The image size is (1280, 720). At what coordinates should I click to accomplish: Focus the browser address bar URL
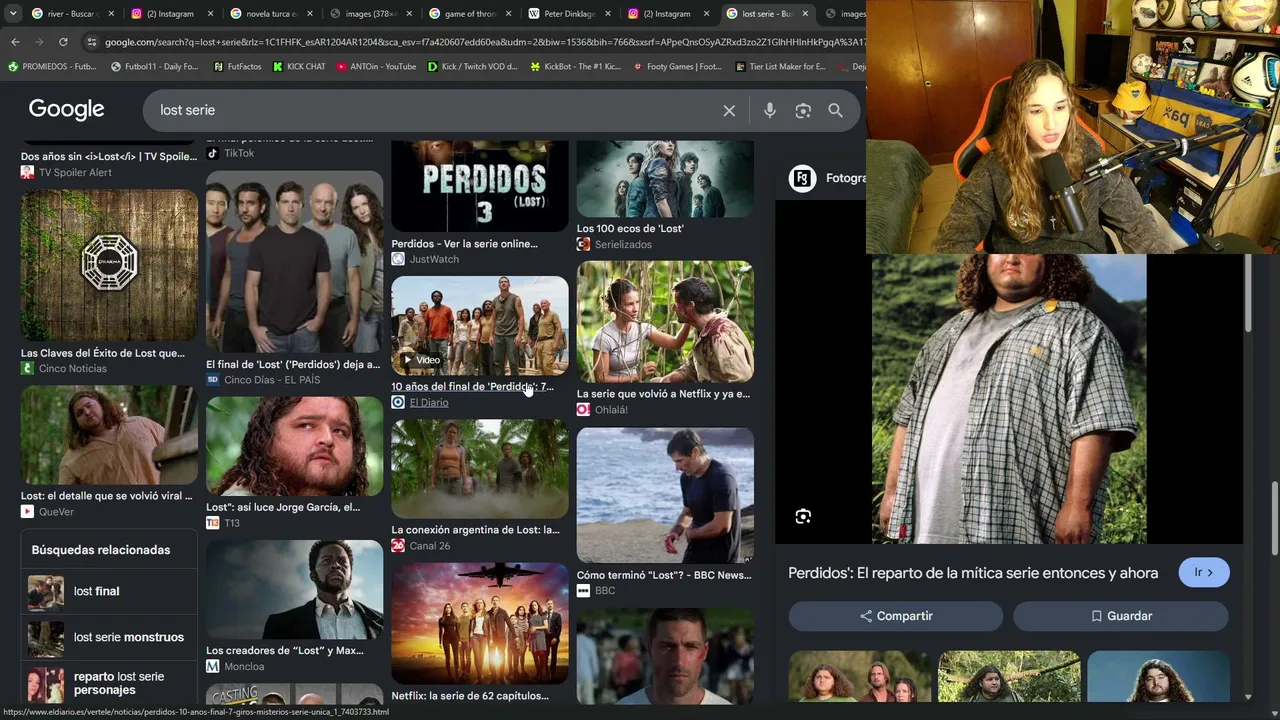point(484,42)
